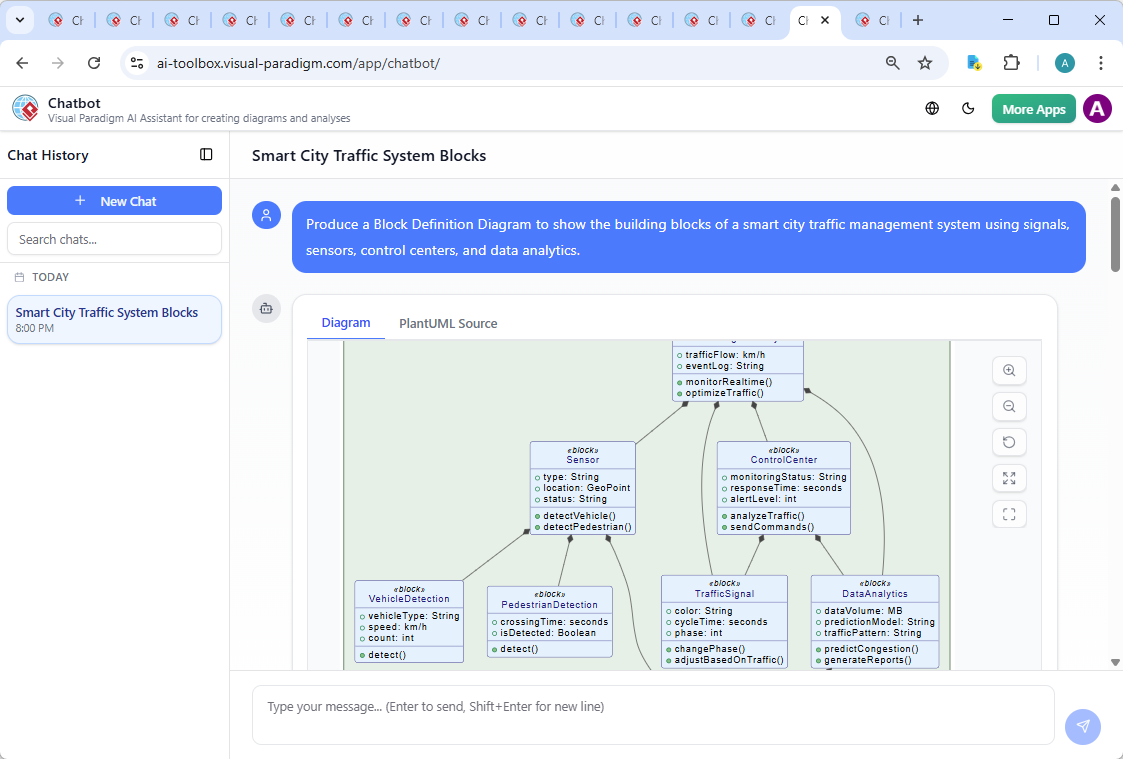Open More Apps
The width and height of the screenshot is (1123, 759).
click(x=1033, y=108)
